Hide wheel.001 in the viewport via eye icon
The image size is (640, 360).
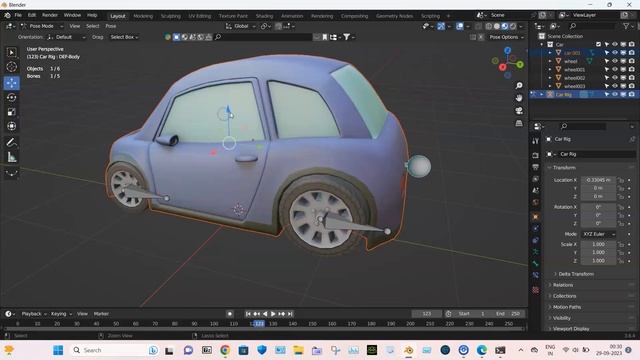(x=615, y=69)
